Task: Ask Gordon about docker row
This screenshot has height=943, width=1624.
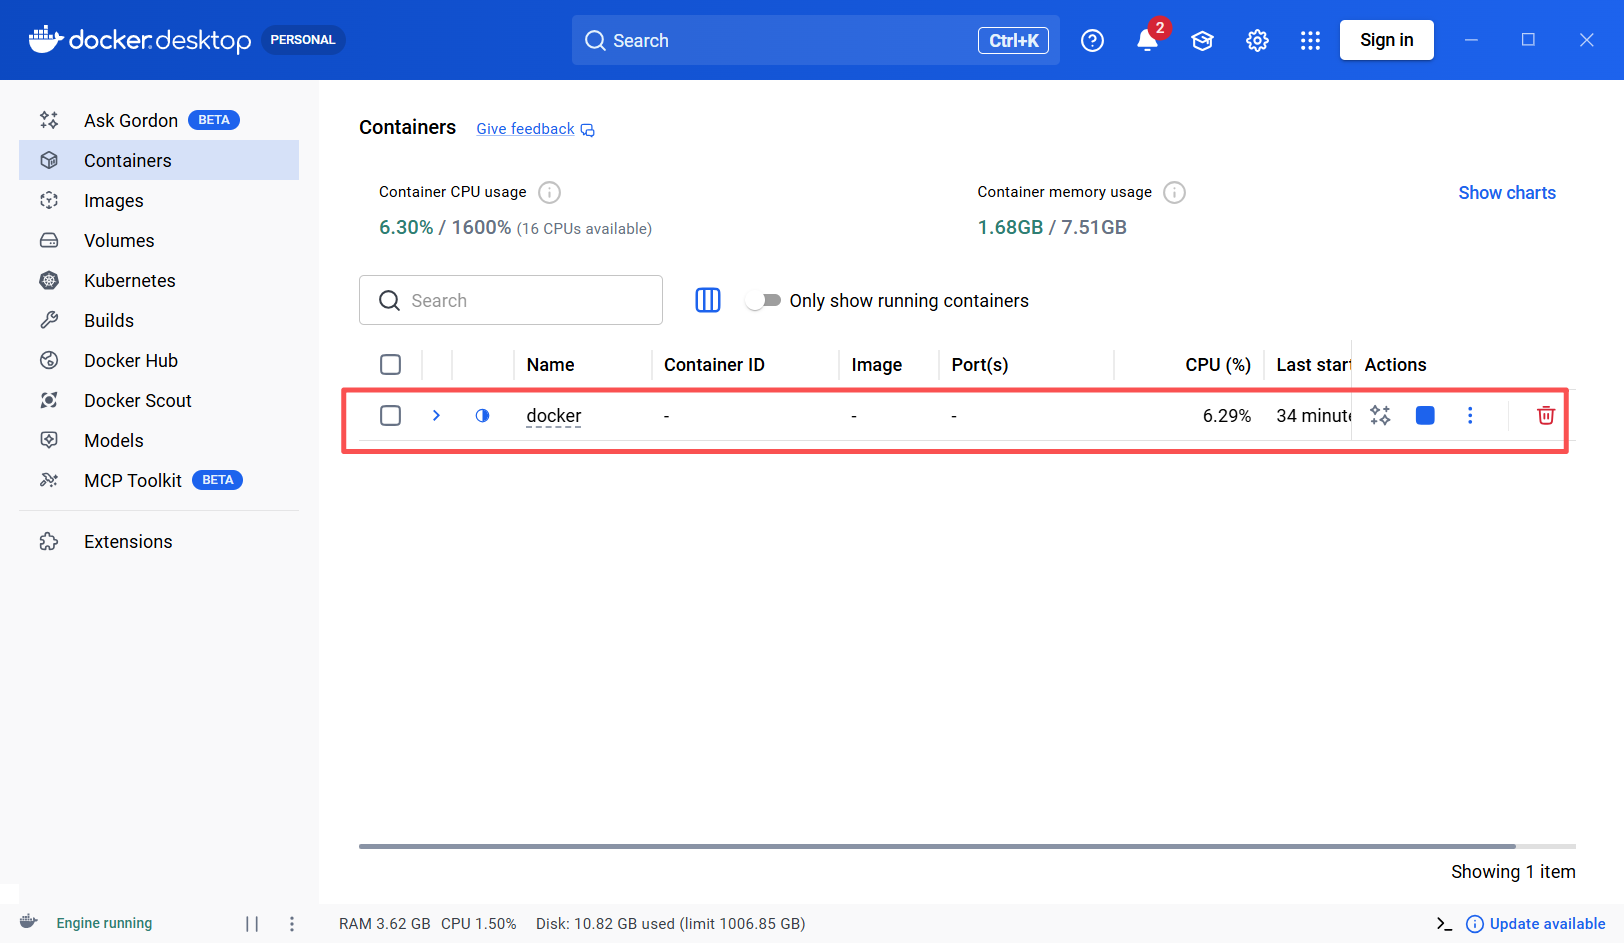Action: 1380,415
